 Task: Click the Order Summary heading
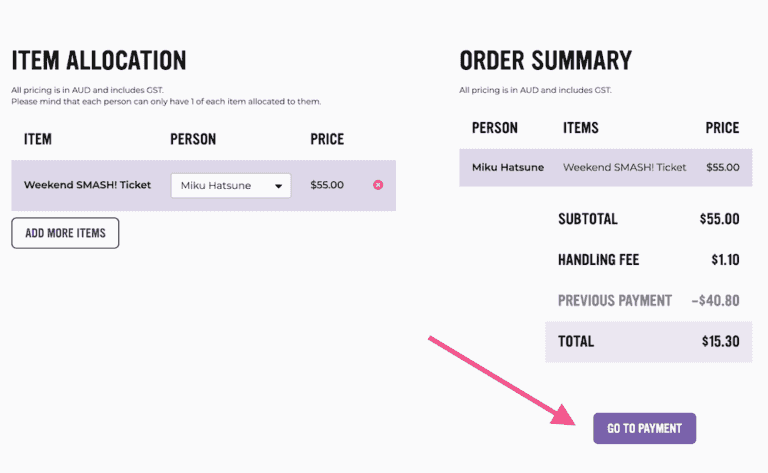pos(545,60)
